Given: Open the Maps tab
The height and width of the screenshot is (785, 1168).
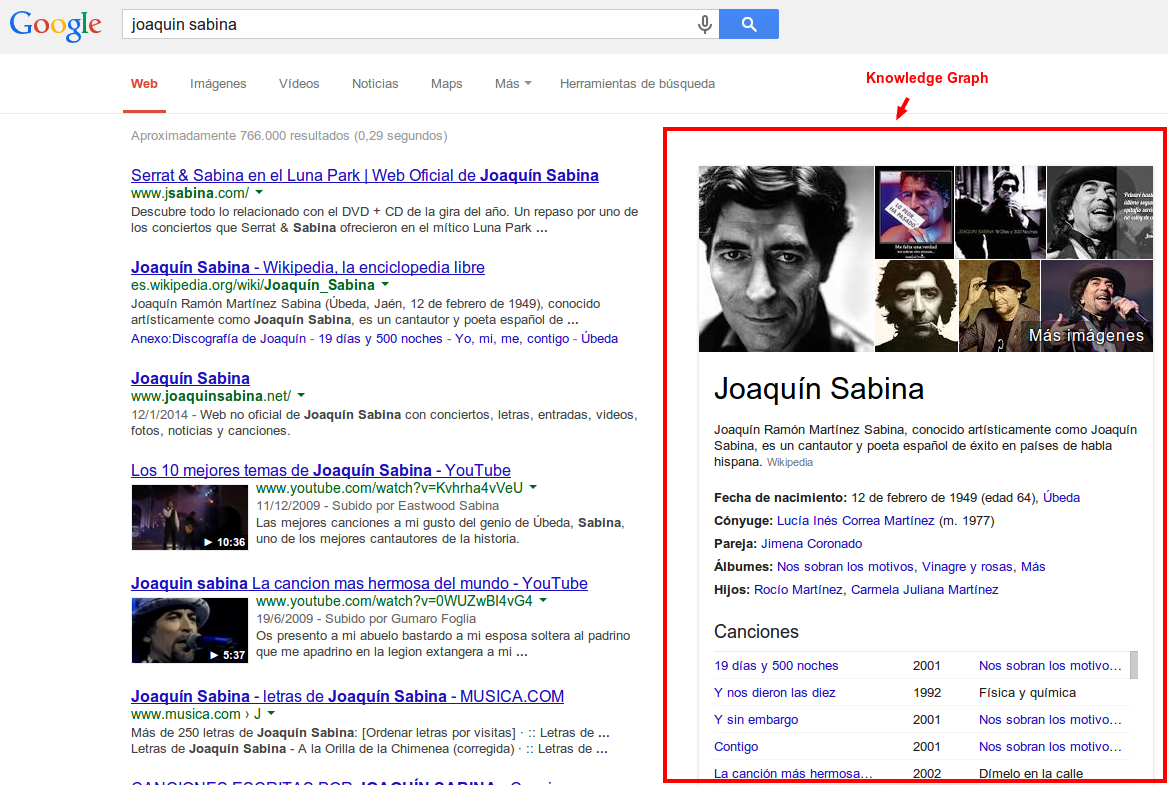Looking at the screenshot, I should coord(446,83).
